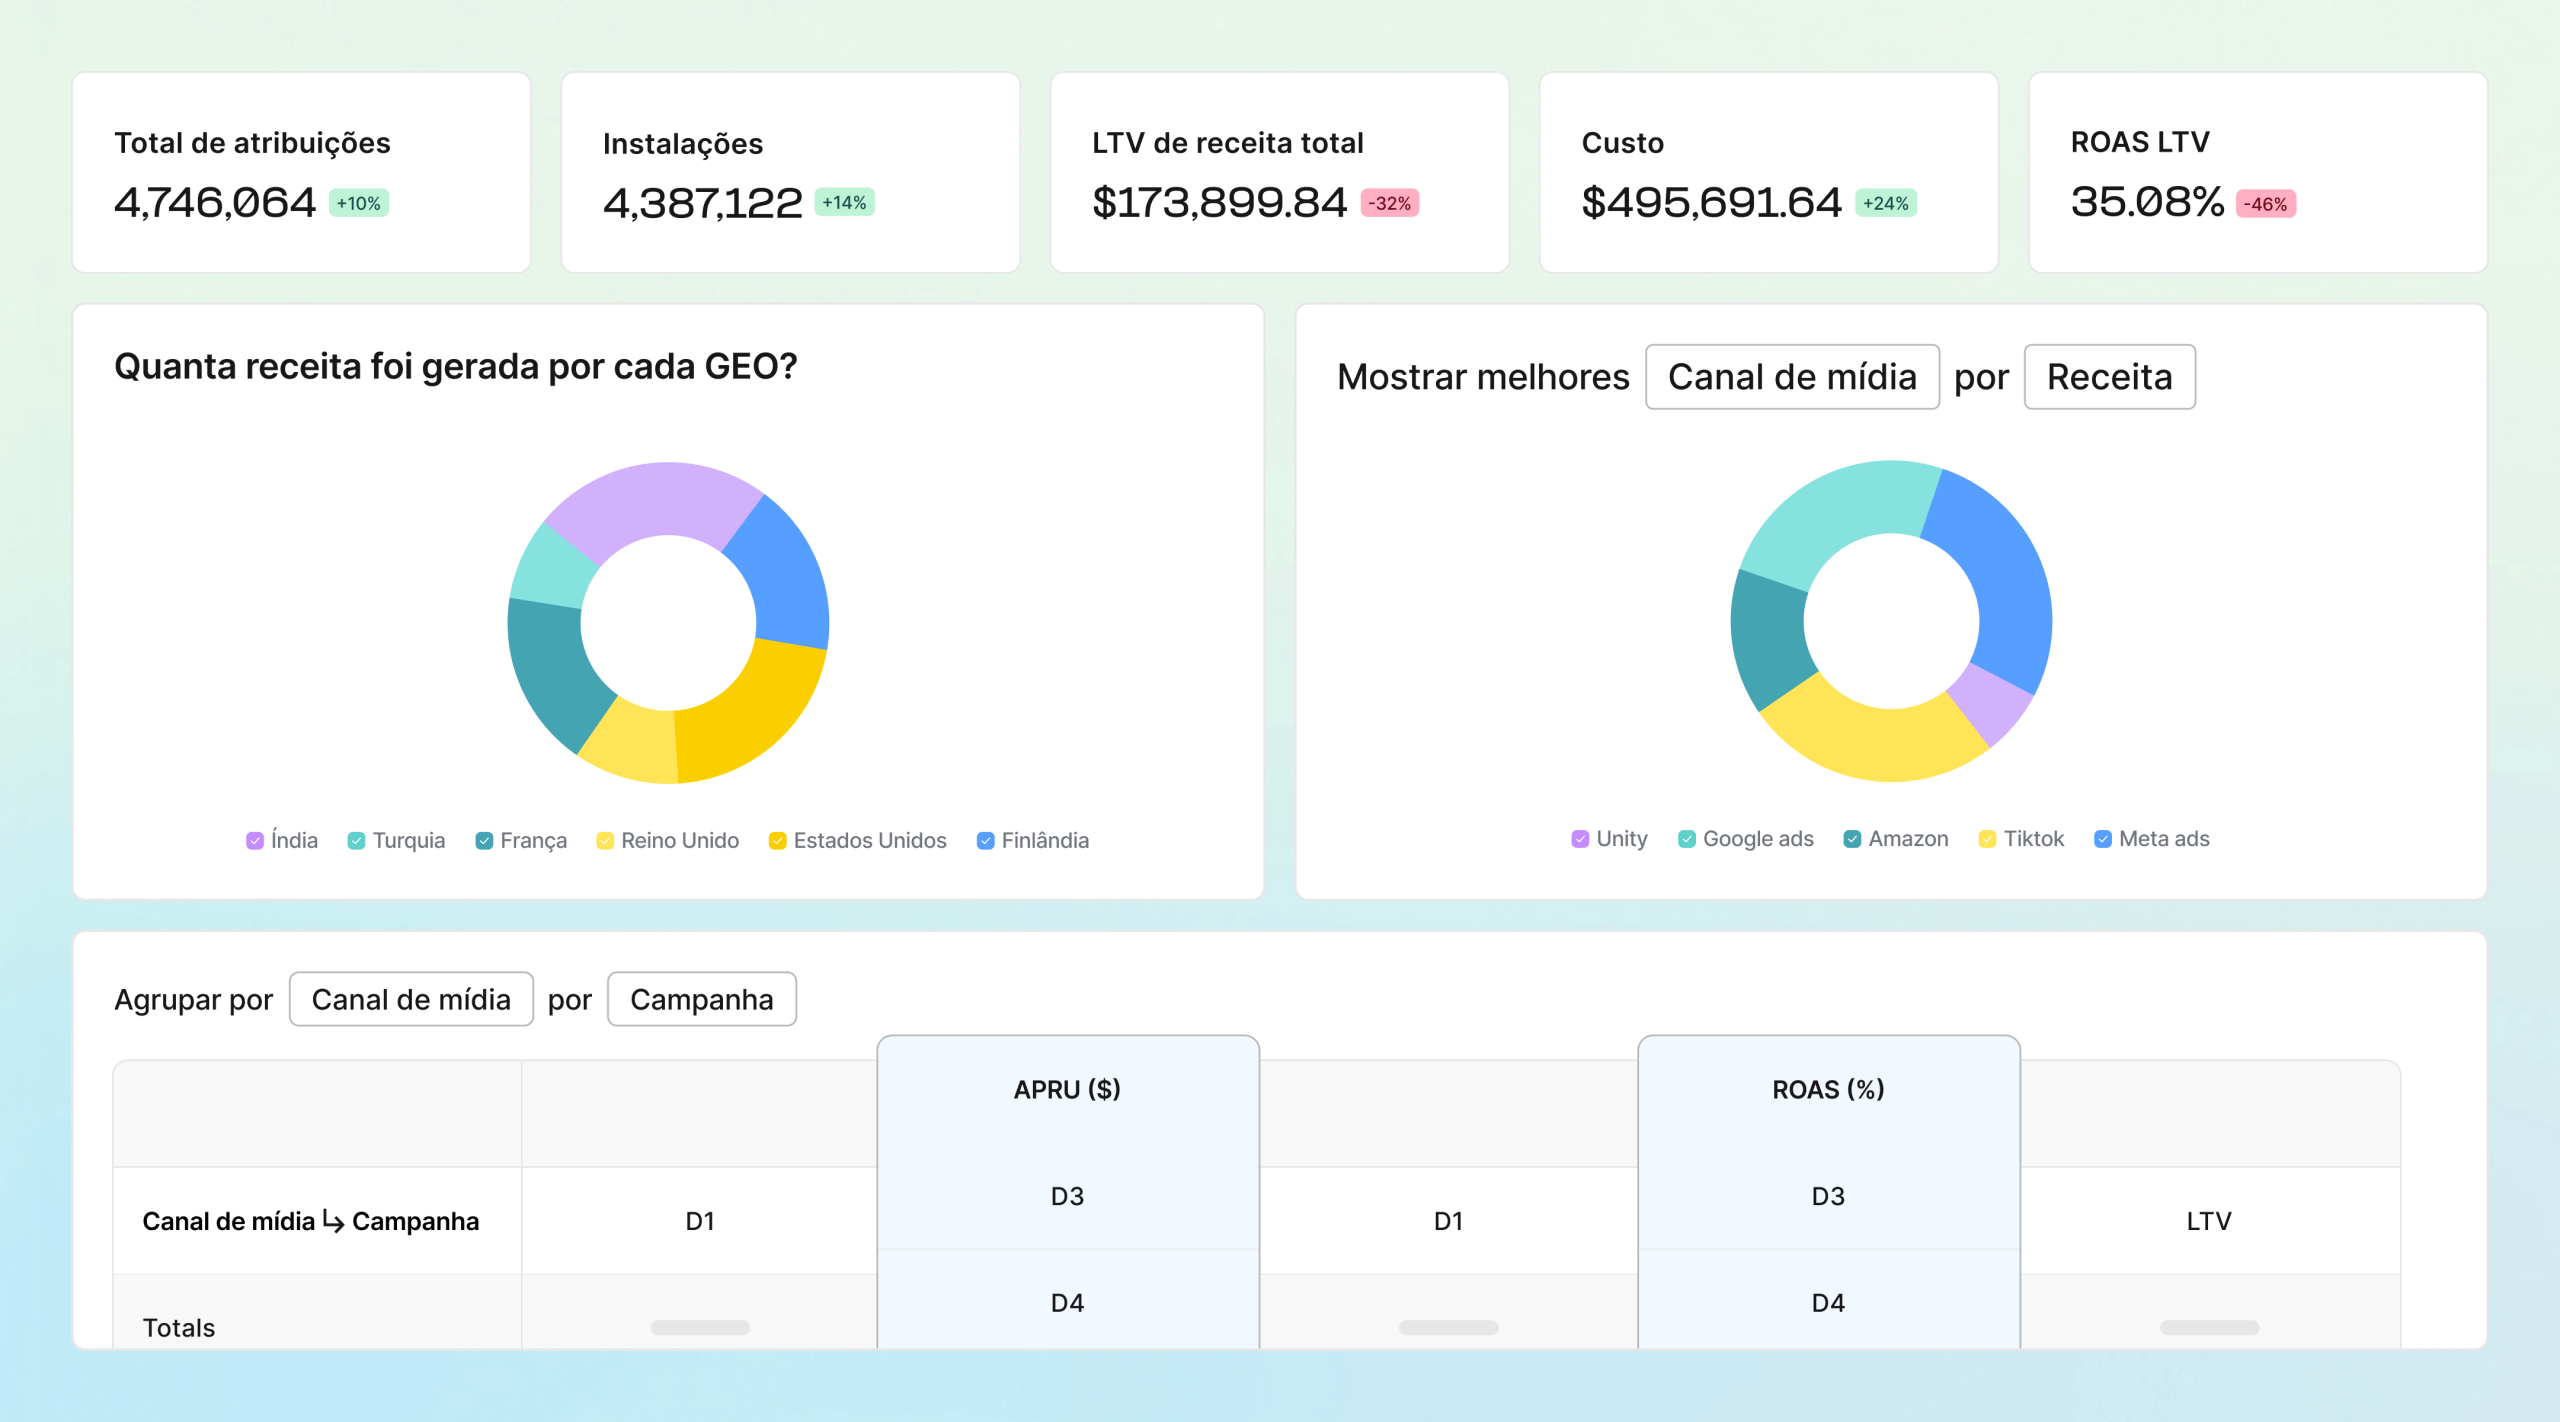Uncheck the Unity legend entry
2560x1422 pixels.
click(1580, 838)
